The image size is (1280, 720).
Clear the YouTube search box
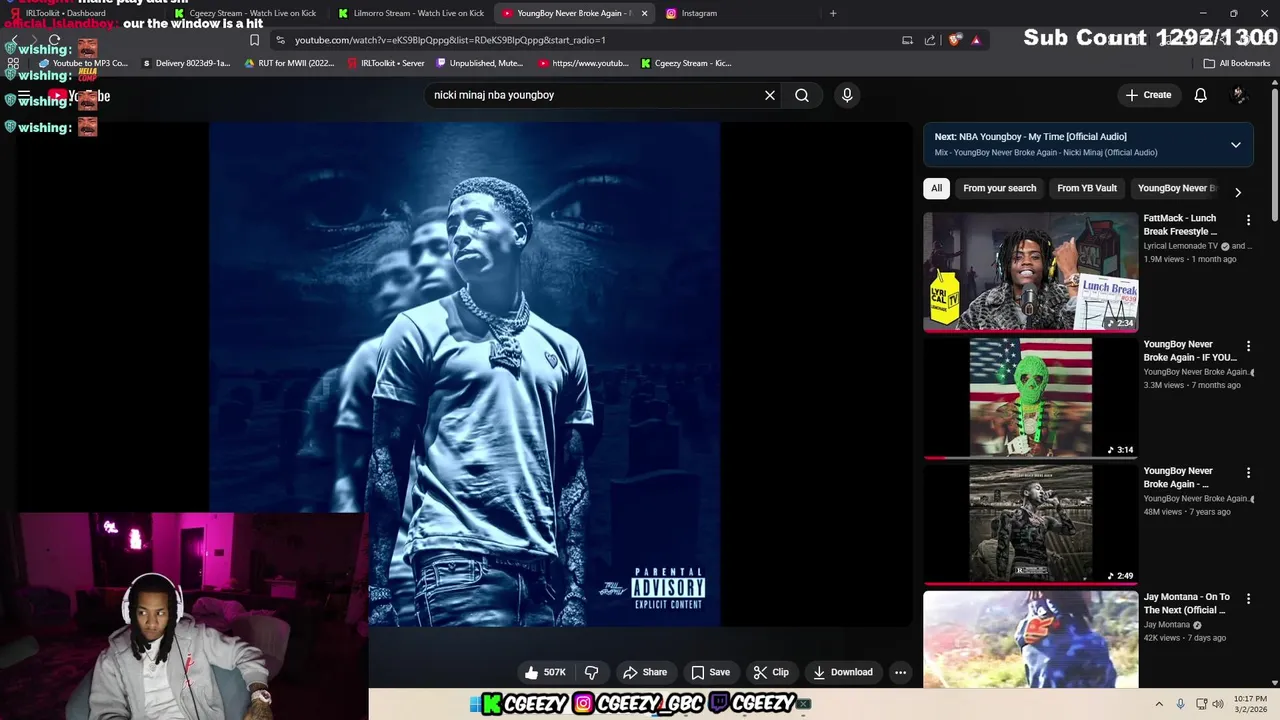tap(770, 95)
